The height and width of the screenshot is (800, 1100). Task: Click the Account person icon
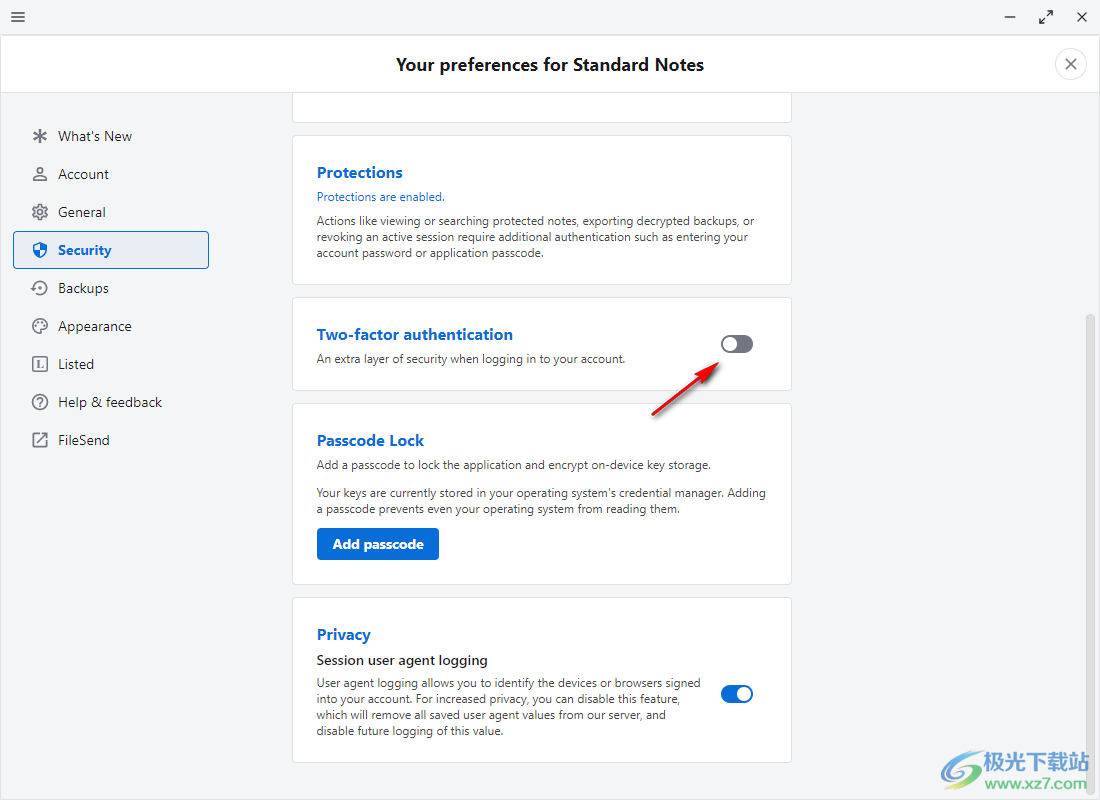click(x=40, y=174)
